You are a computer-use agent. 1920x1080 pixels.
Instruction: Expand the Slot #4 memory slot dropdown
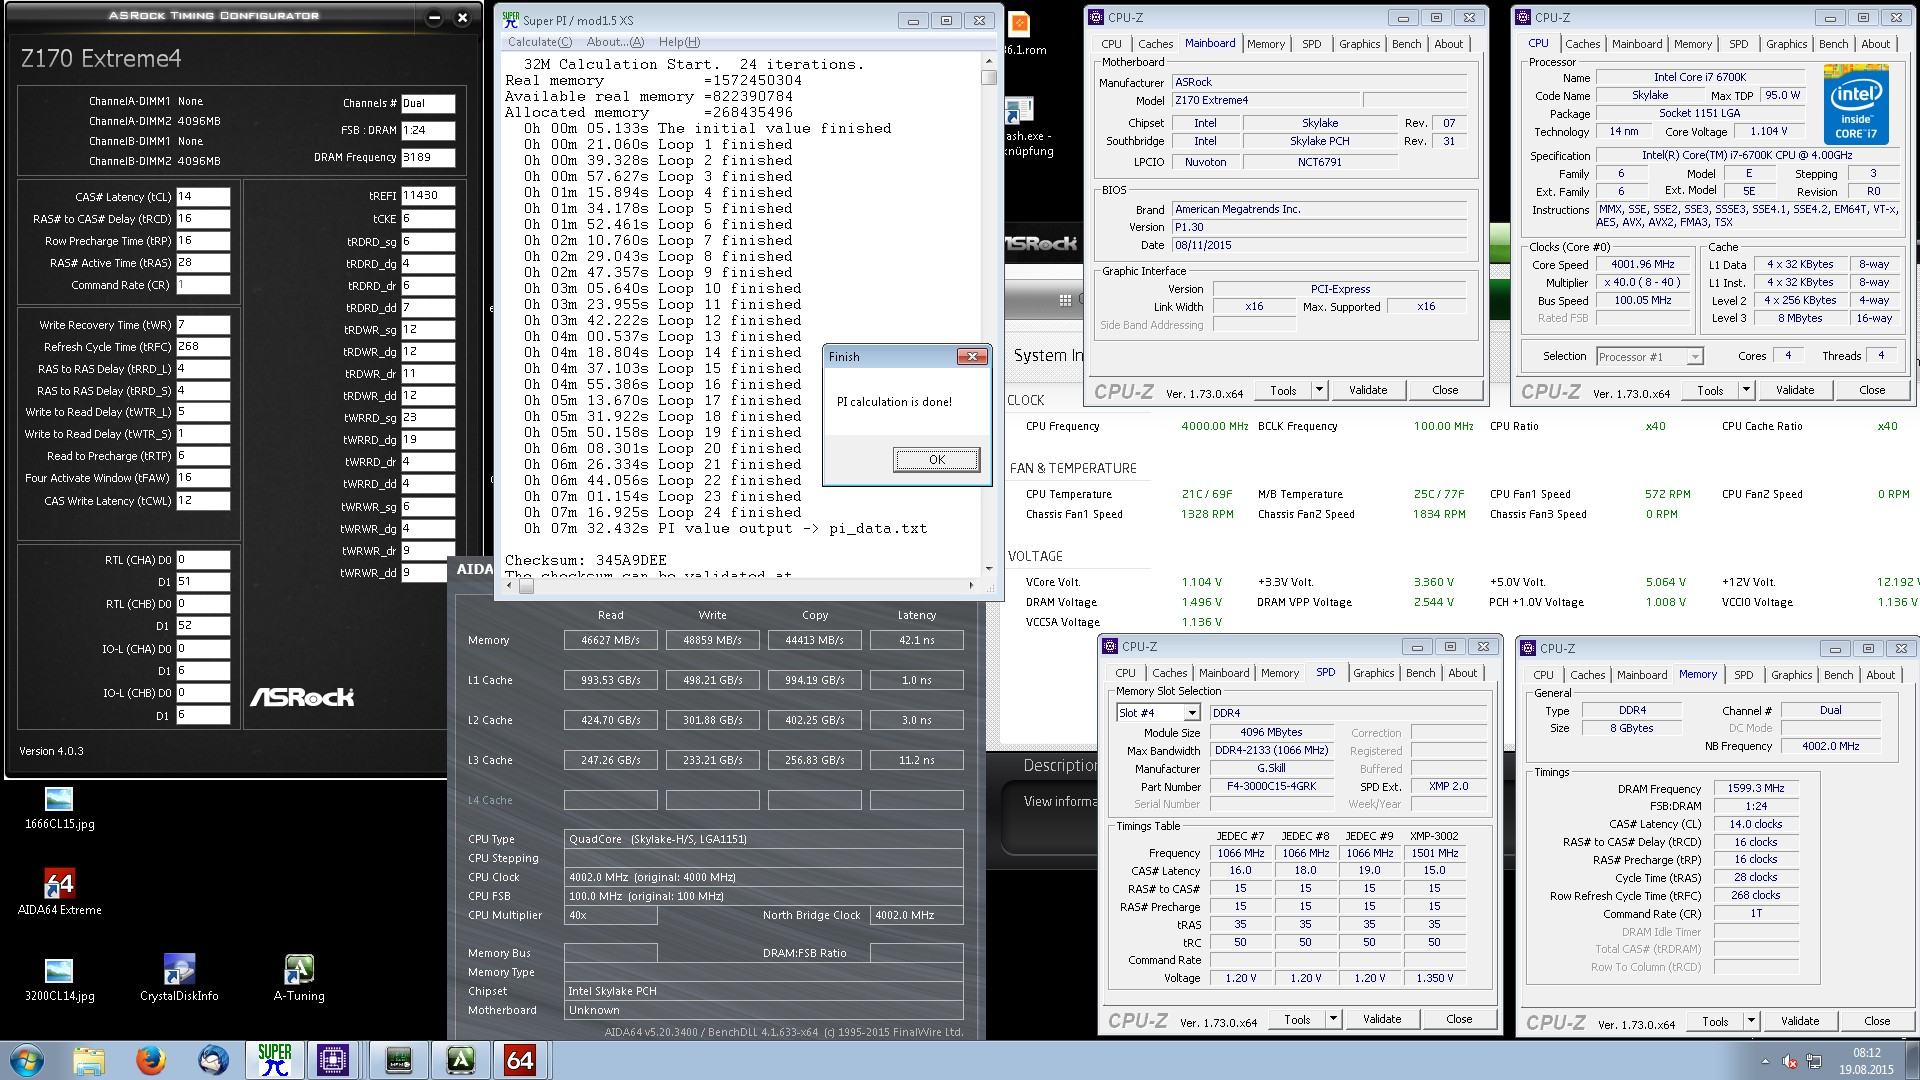coord(1191,713)
